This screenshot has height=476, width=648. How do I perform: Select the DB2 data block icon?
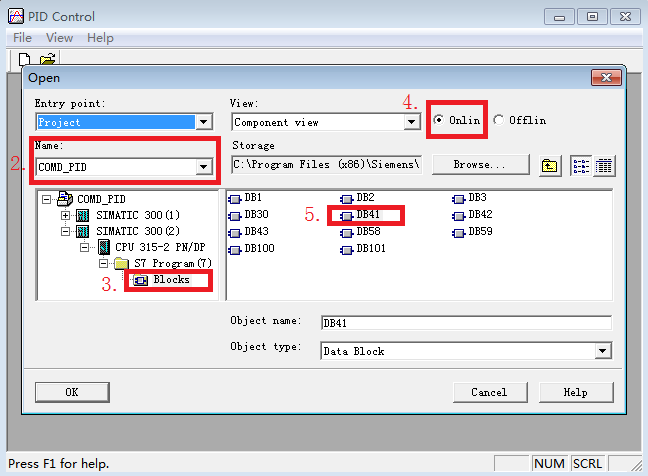pos(346,199)
